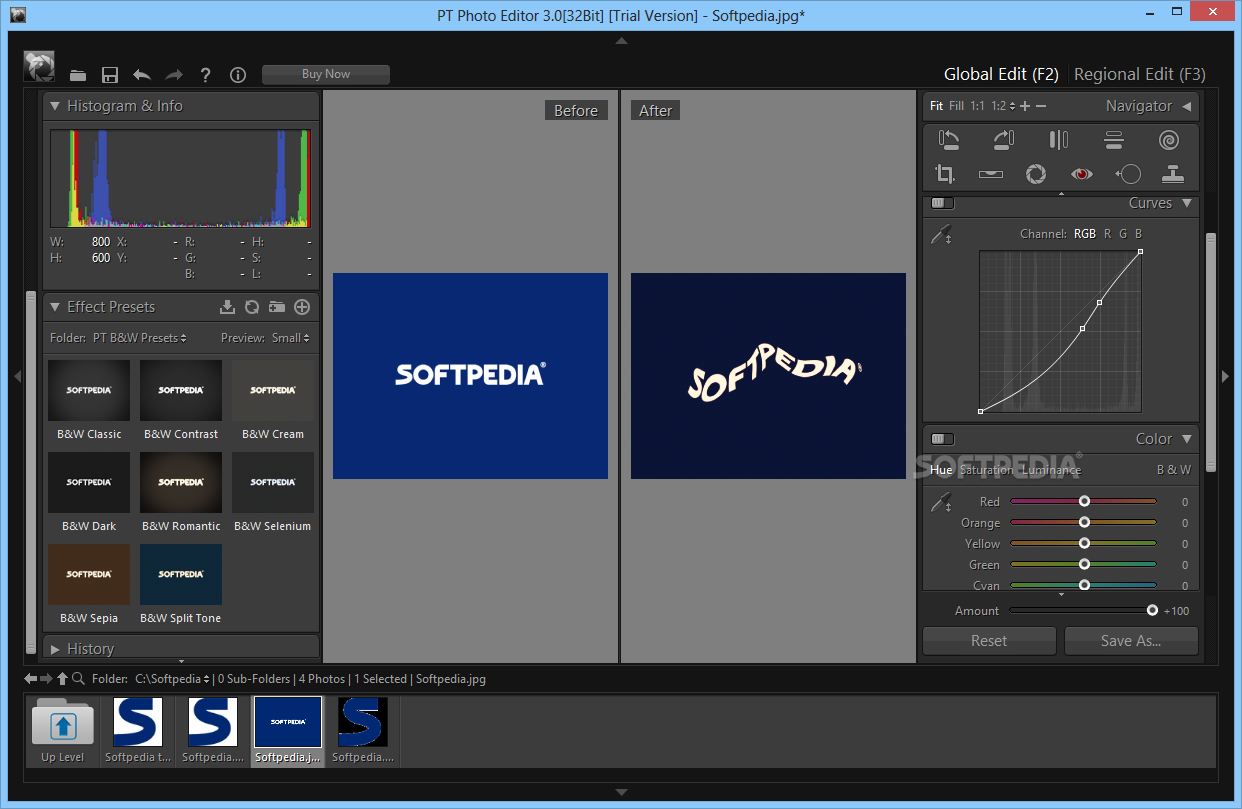Go up a folder with the up arrow icon
Viewport: 1242px width, 809px height.
point(62,679)
